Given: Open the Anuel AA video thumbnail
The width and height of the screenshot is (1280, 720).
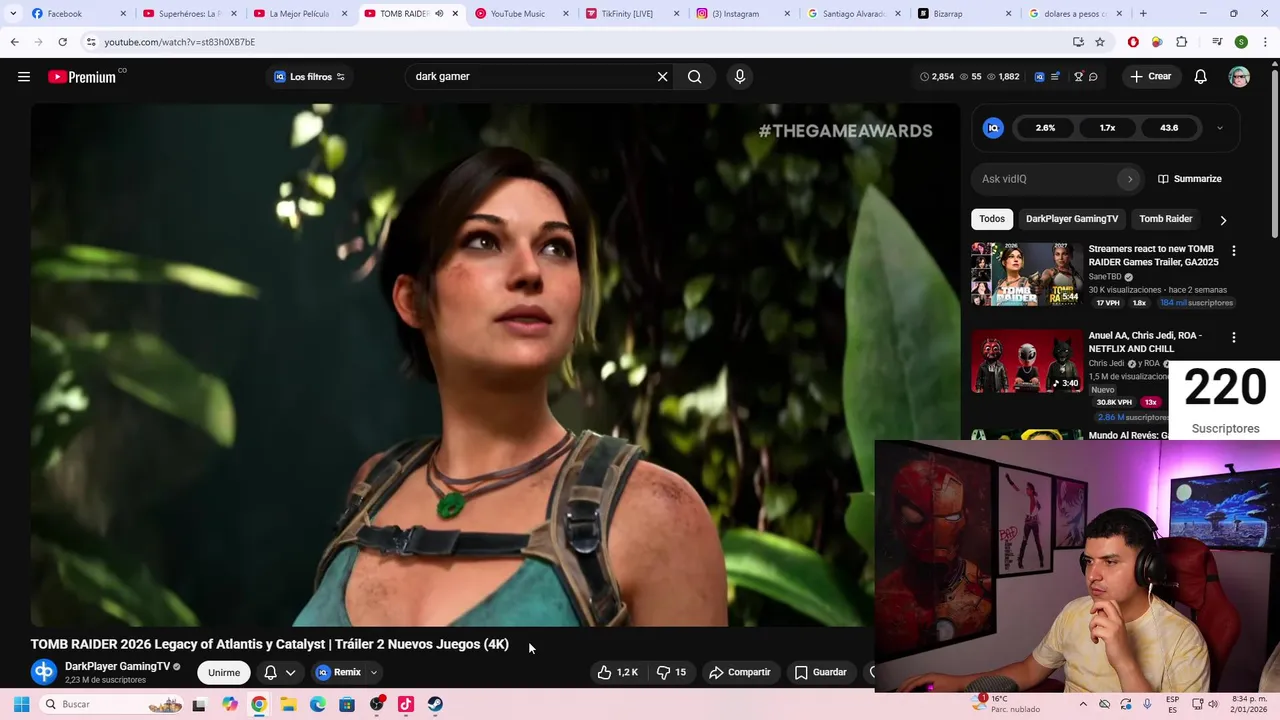Looking at the screenshot, I should point(1027,361).
